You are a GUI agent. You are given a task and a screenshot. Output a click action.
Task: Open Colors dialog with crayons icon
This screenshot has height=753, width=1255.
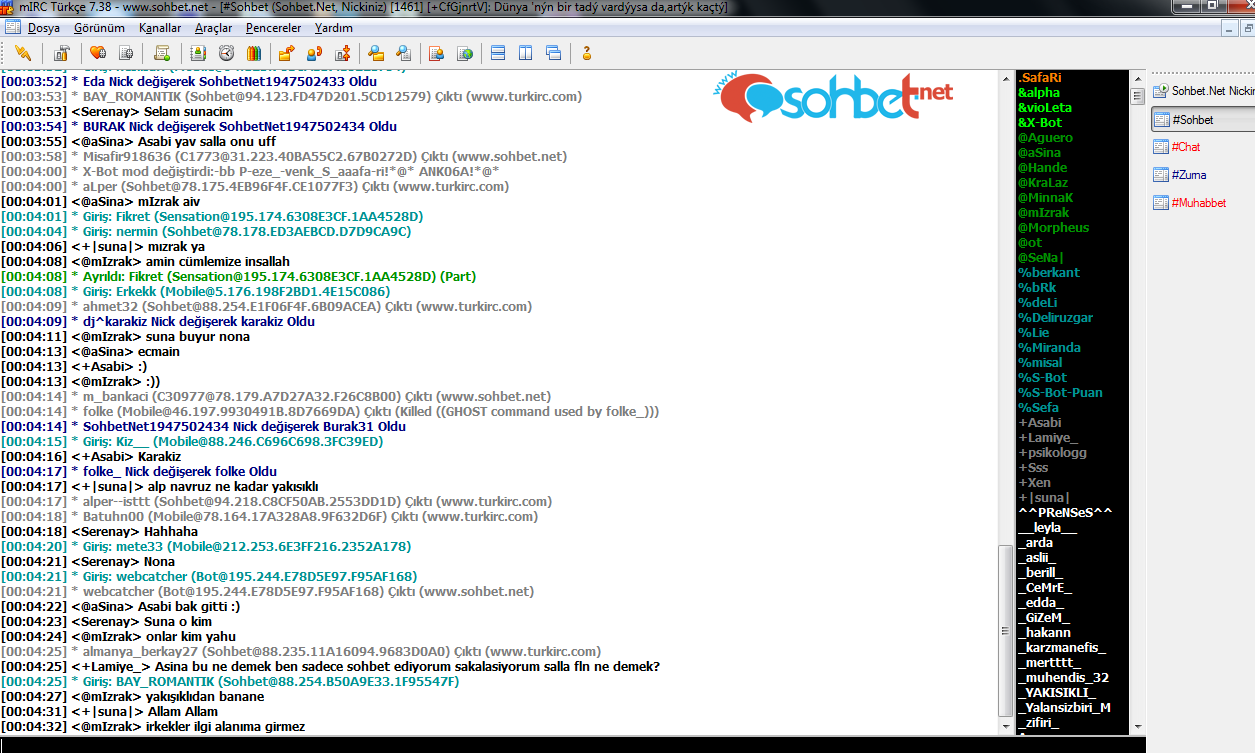254,53
